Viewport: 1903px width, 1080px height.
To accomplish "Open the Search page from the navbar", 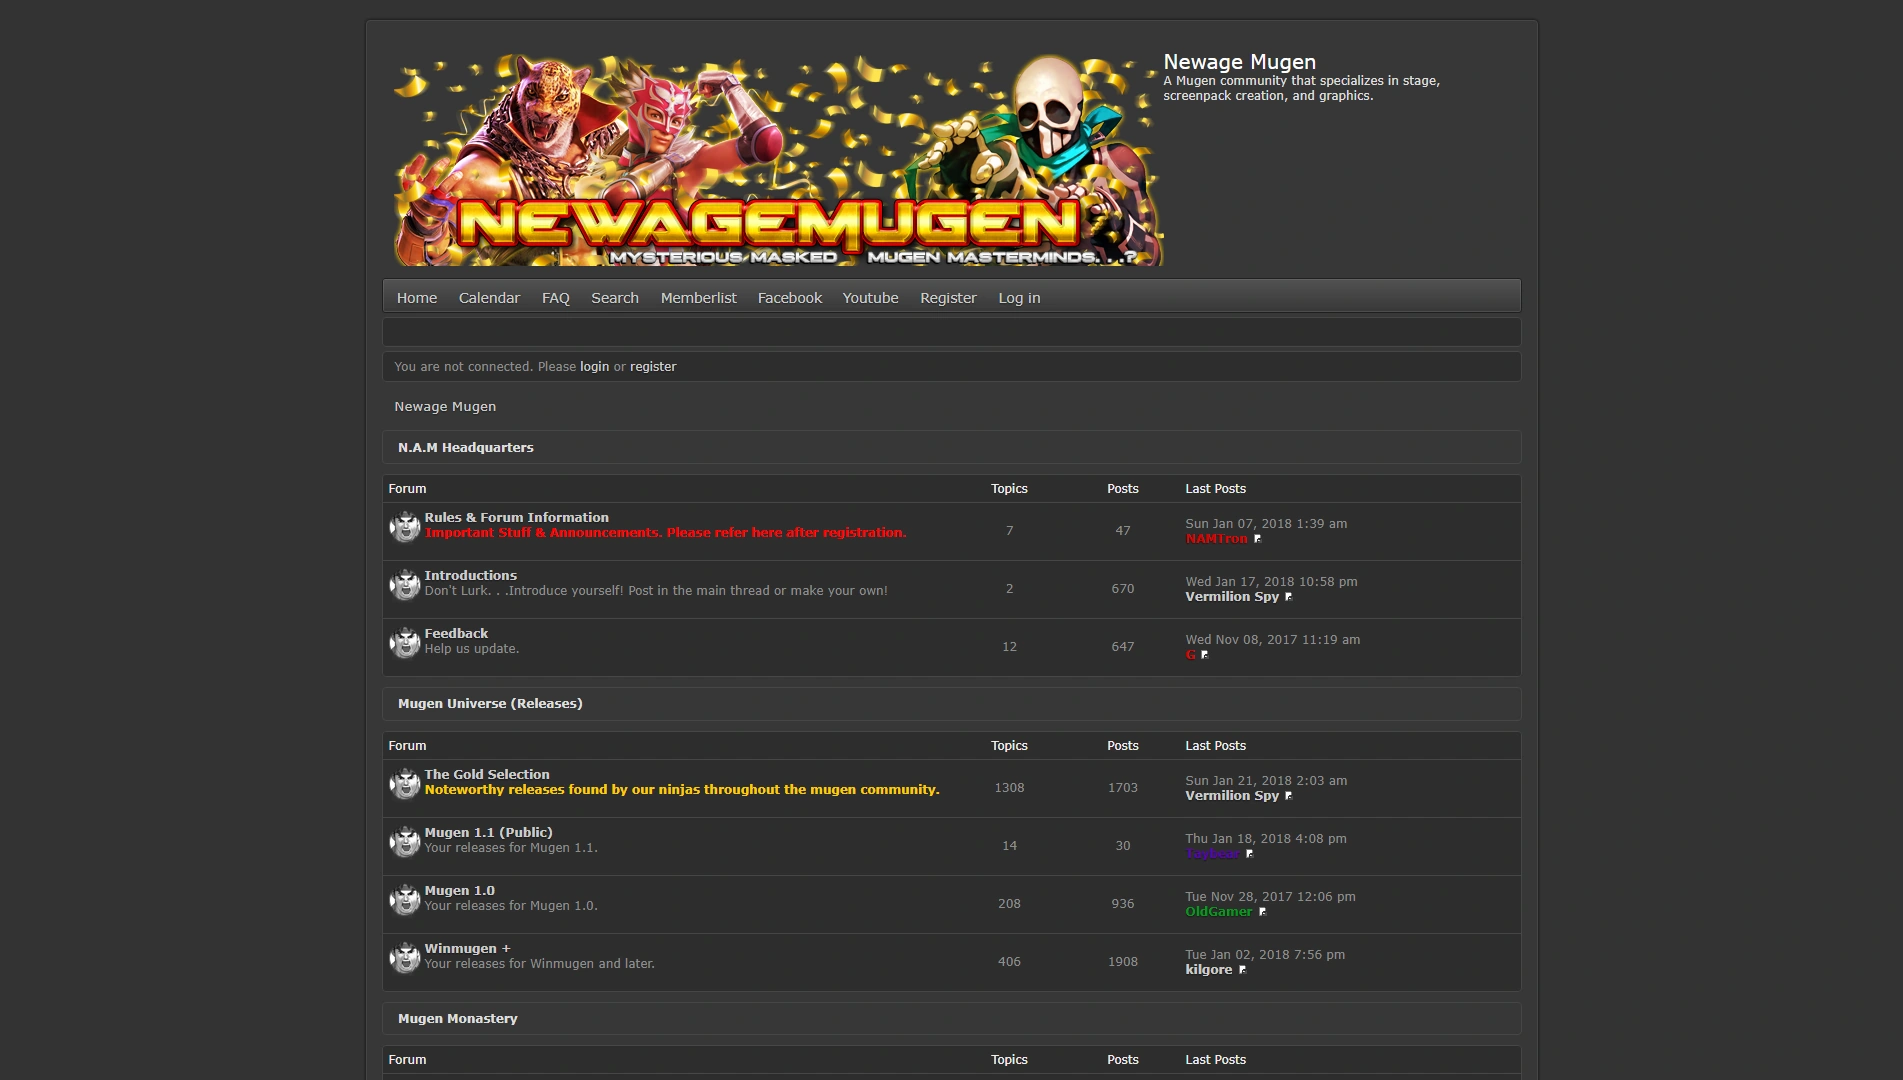I will point(614,297).
